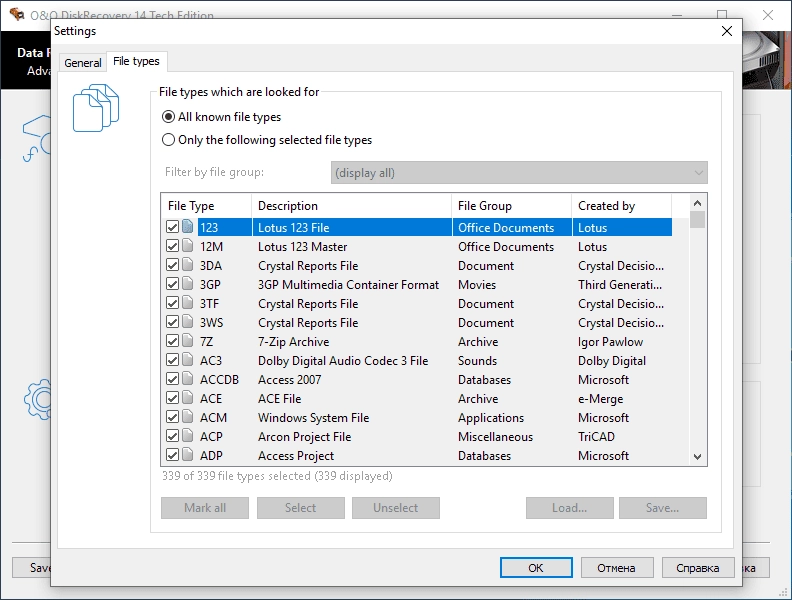Select the Arcon Project File row
Viewport: 792px width, 600px height.
click(419, 436)
